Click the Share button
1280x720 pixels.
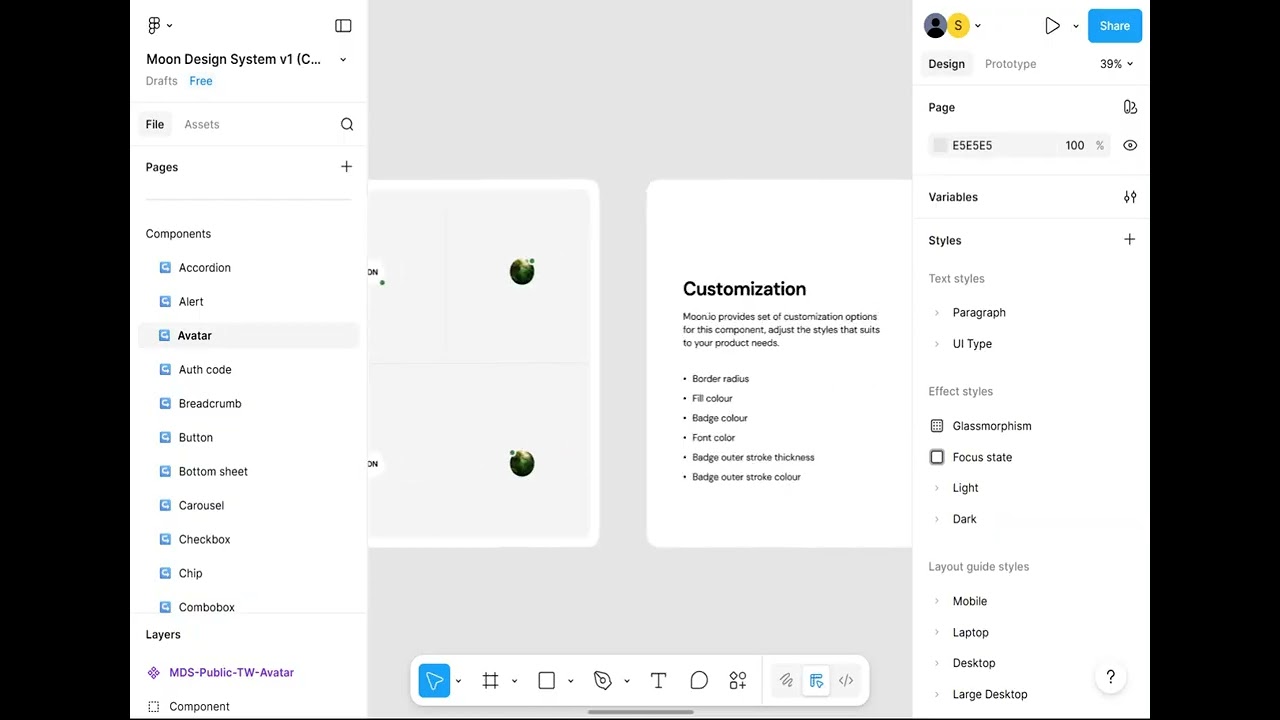pyautogui.click(x=1114, y=26)
